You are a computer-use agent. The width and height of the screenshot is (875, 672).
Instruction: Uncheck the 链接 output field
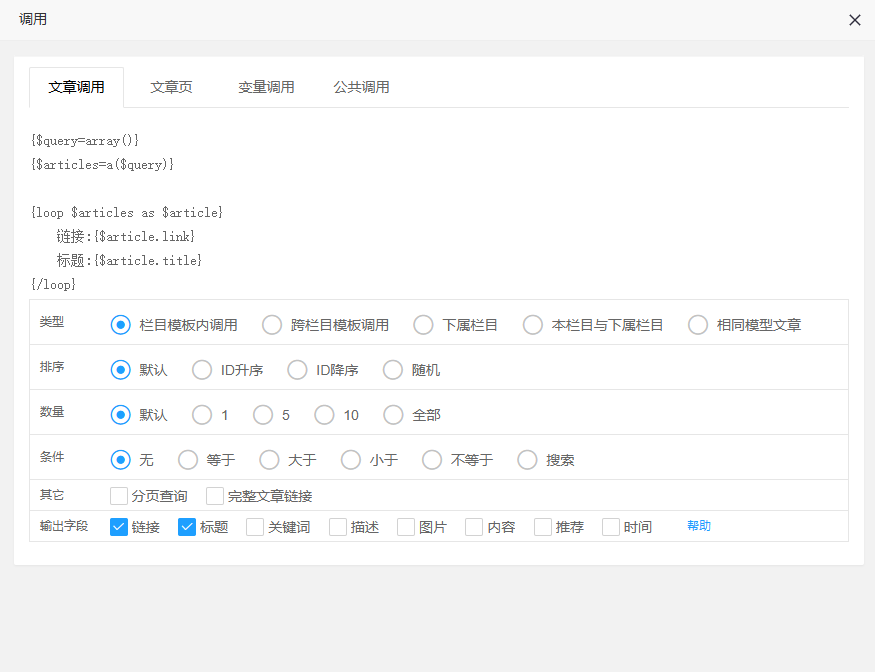click(x=119, y=527)
